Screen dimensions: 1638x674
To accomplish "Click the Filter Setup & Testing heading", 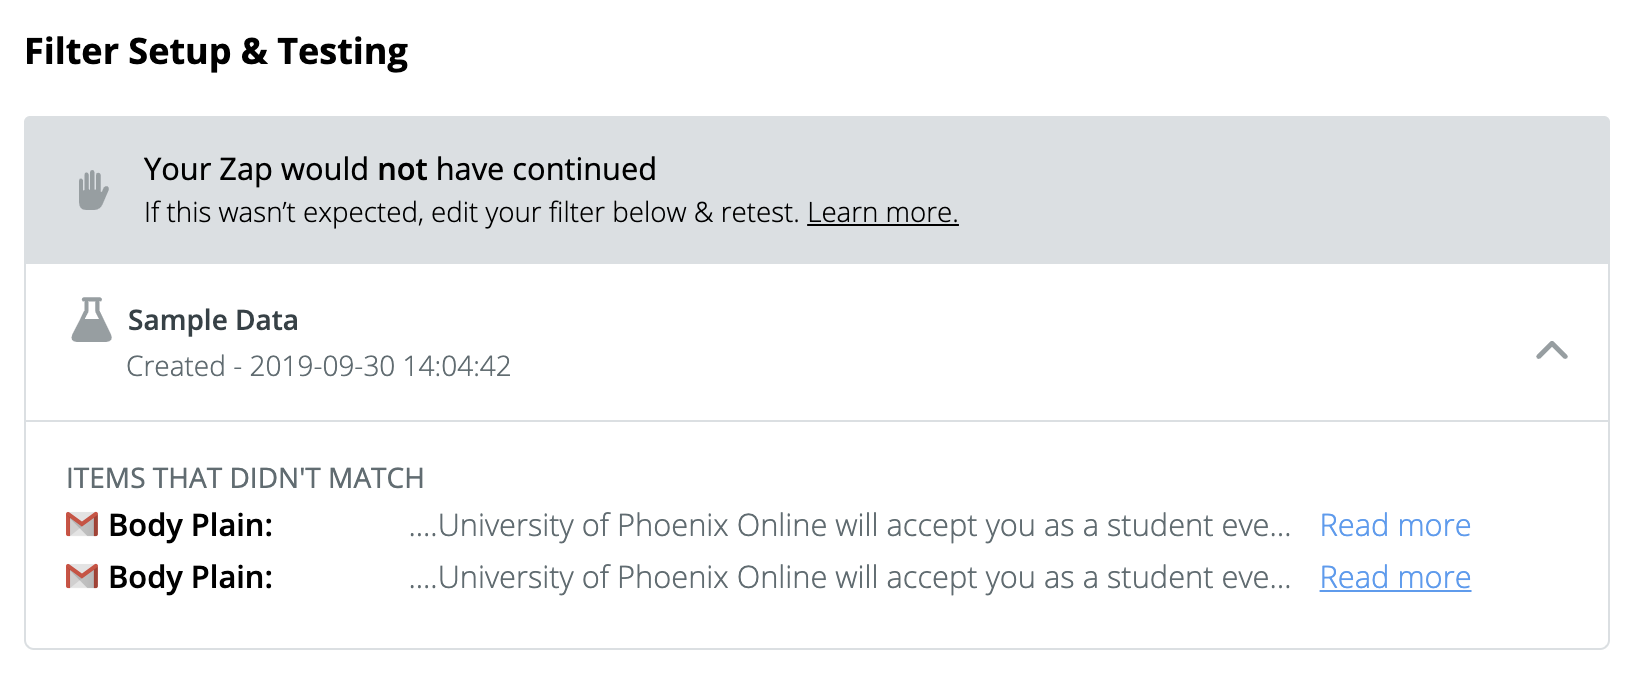I will [x=216, y=51].
